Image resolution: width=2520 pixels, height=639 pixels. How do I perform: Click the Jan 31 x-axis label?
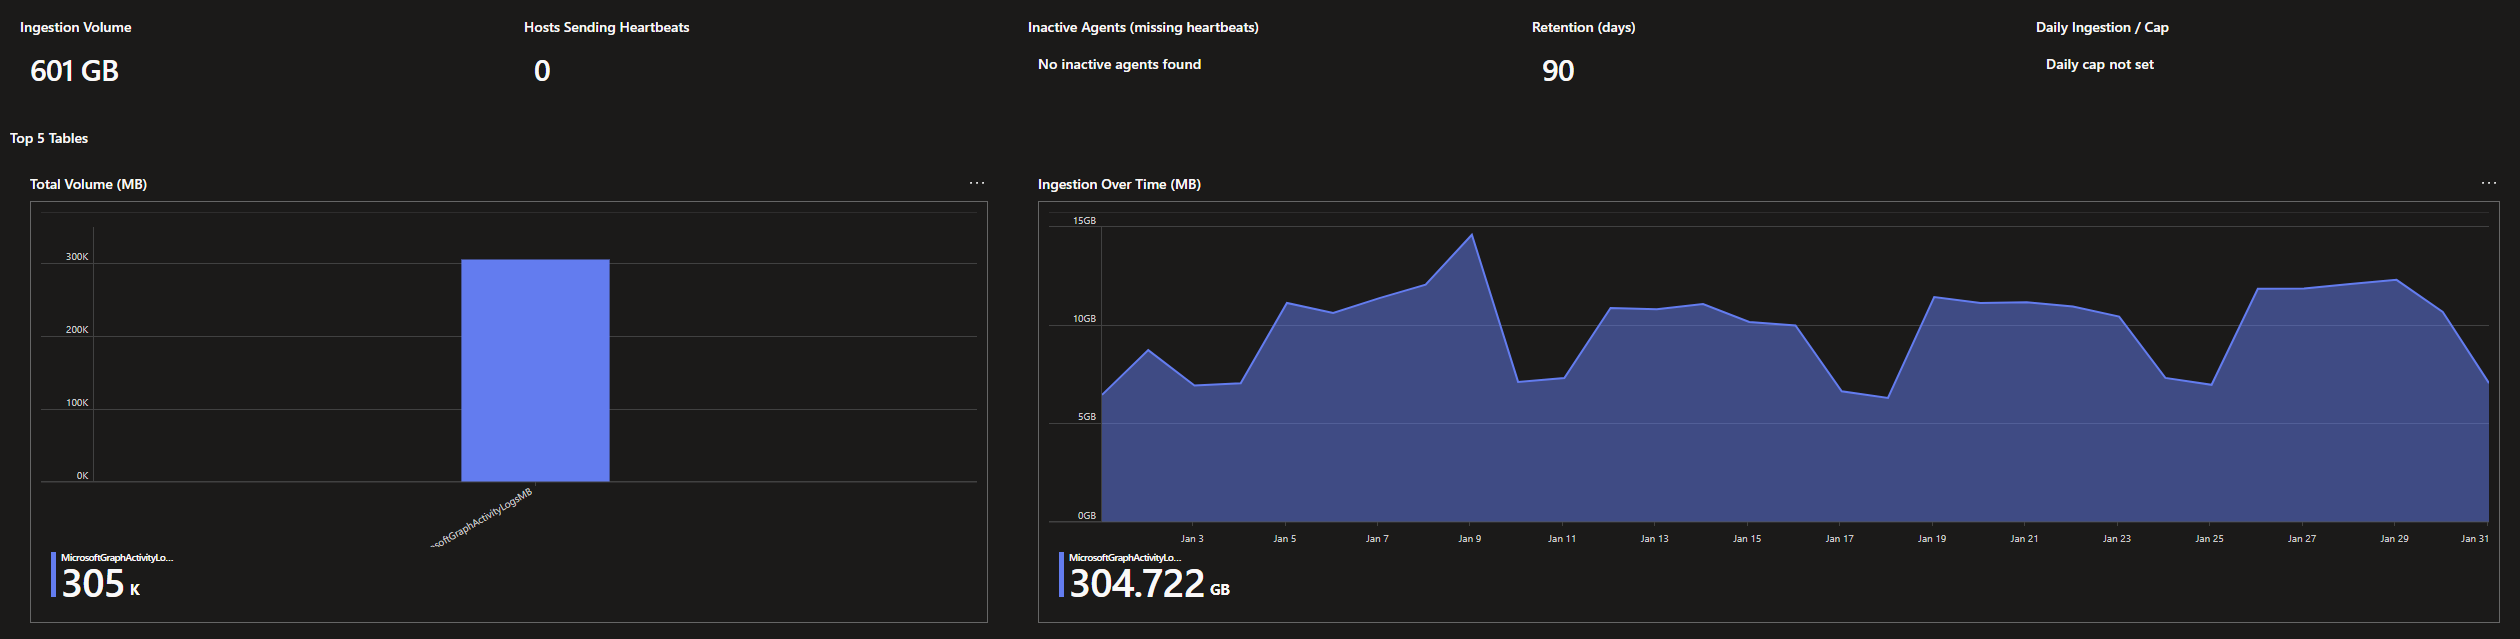[2474, 539]
